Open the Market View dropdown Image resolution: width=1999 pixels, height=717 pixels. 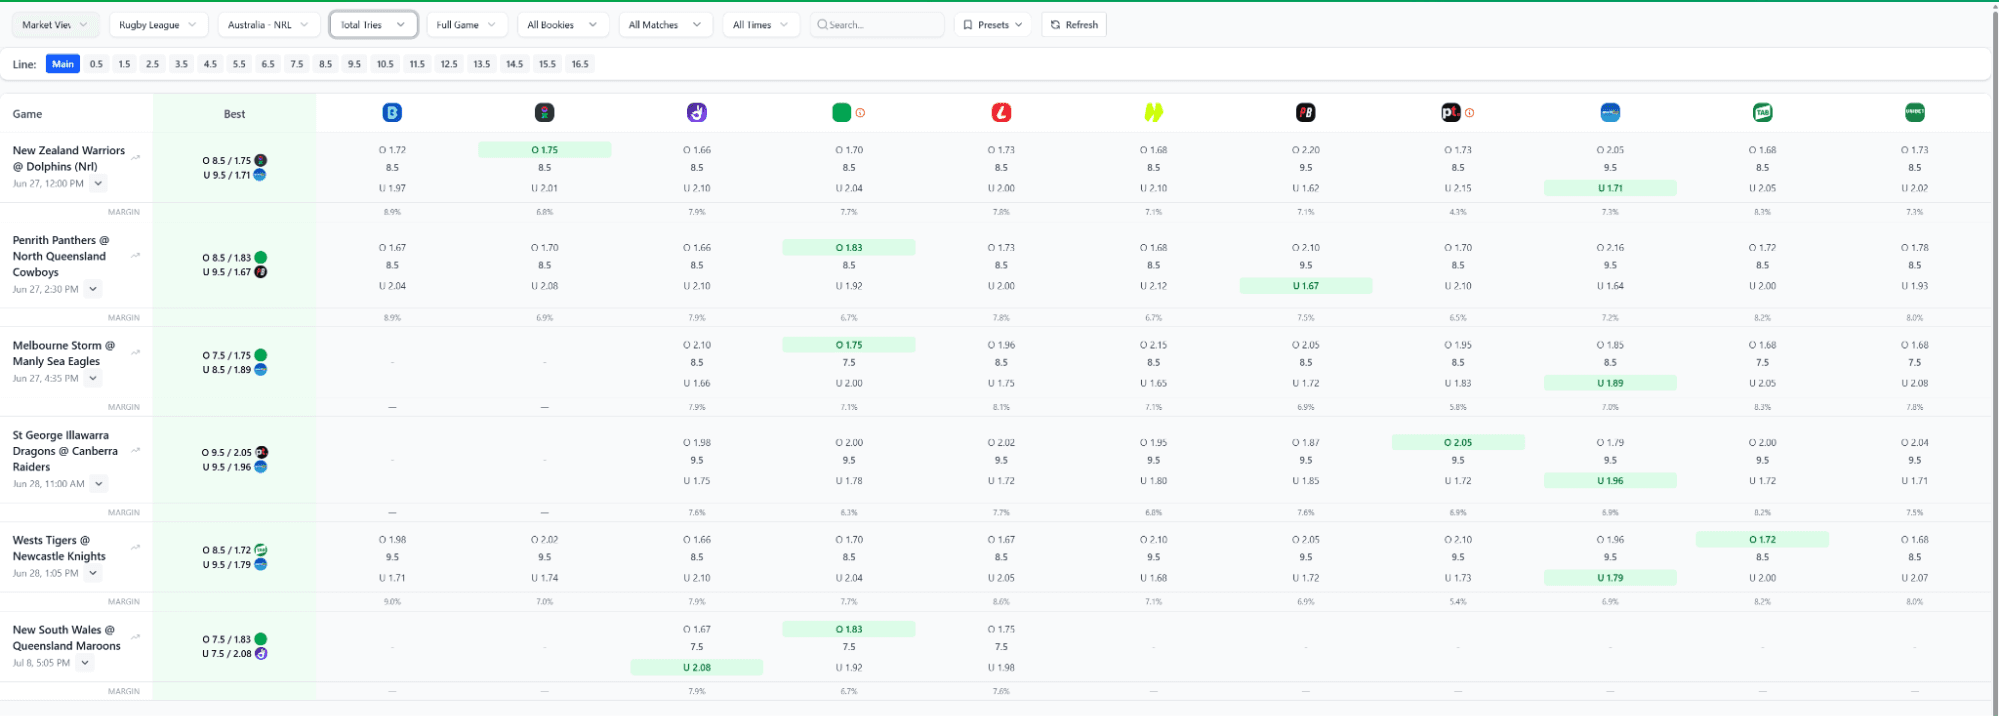click(x=55, y=25)
